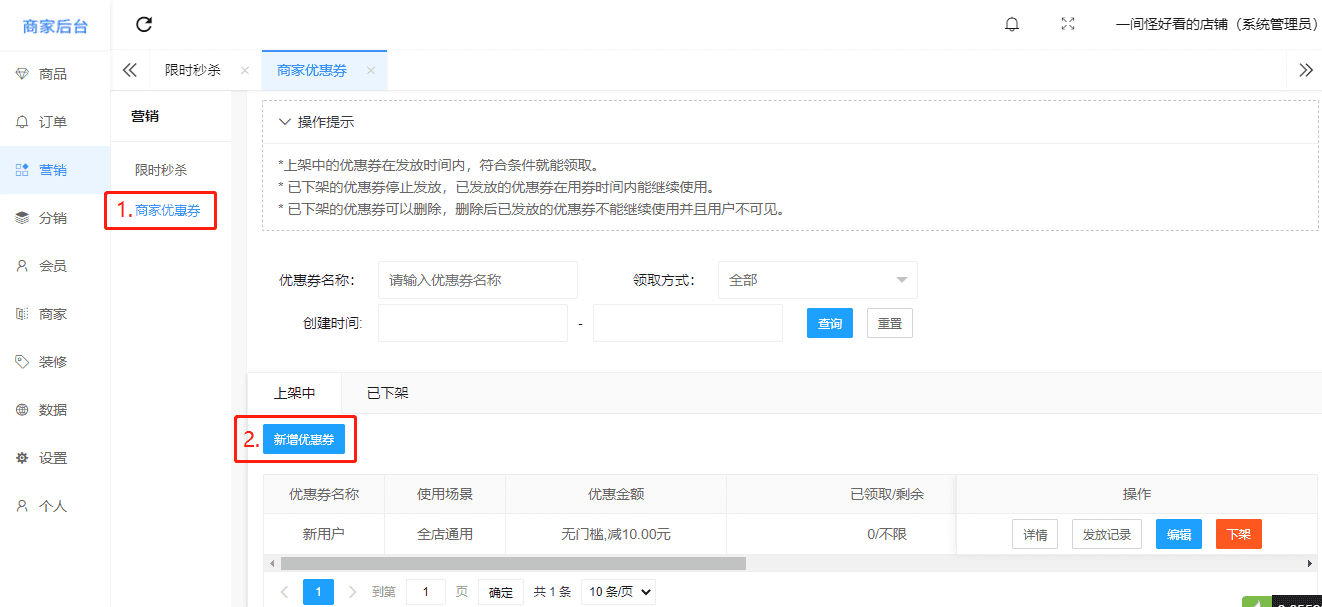Open the 10条/页 page size selector
Viewport: 1322px width, 607px height.
click(x=618, y=592)
